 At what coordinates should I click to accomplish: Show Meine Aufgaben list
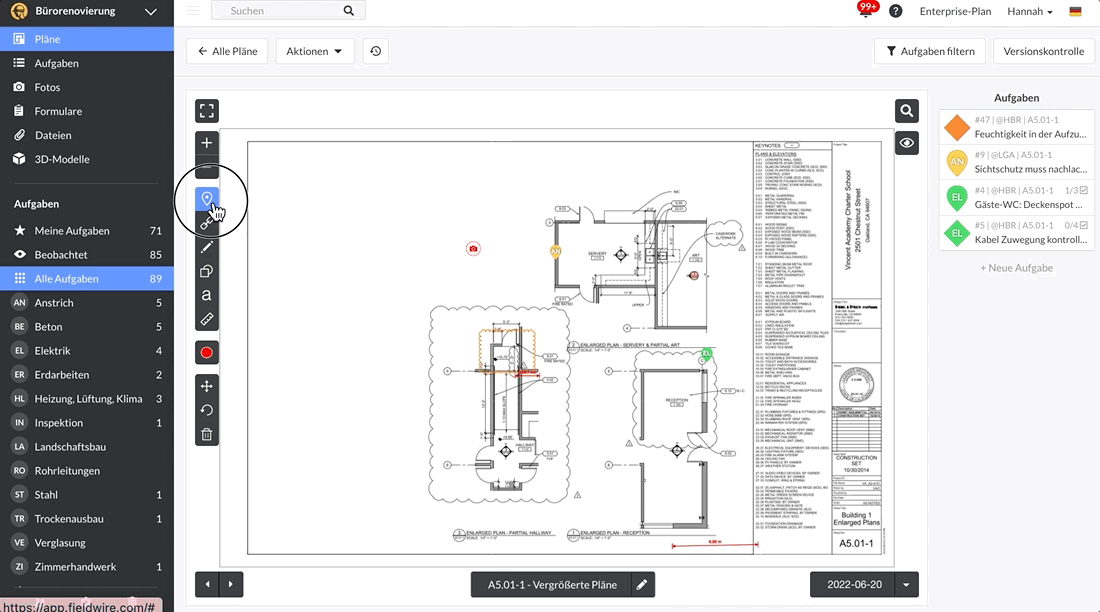coord(87,231)
